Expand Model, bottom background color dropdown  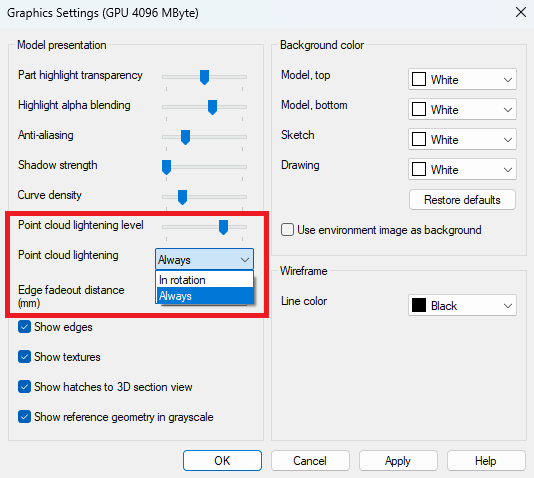point(462,109)
